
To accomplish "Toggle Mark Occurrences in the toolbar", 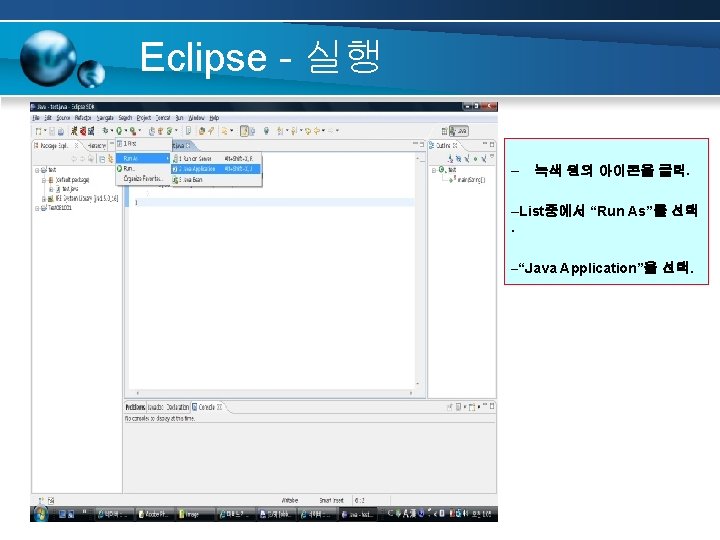I will [244, 131].
